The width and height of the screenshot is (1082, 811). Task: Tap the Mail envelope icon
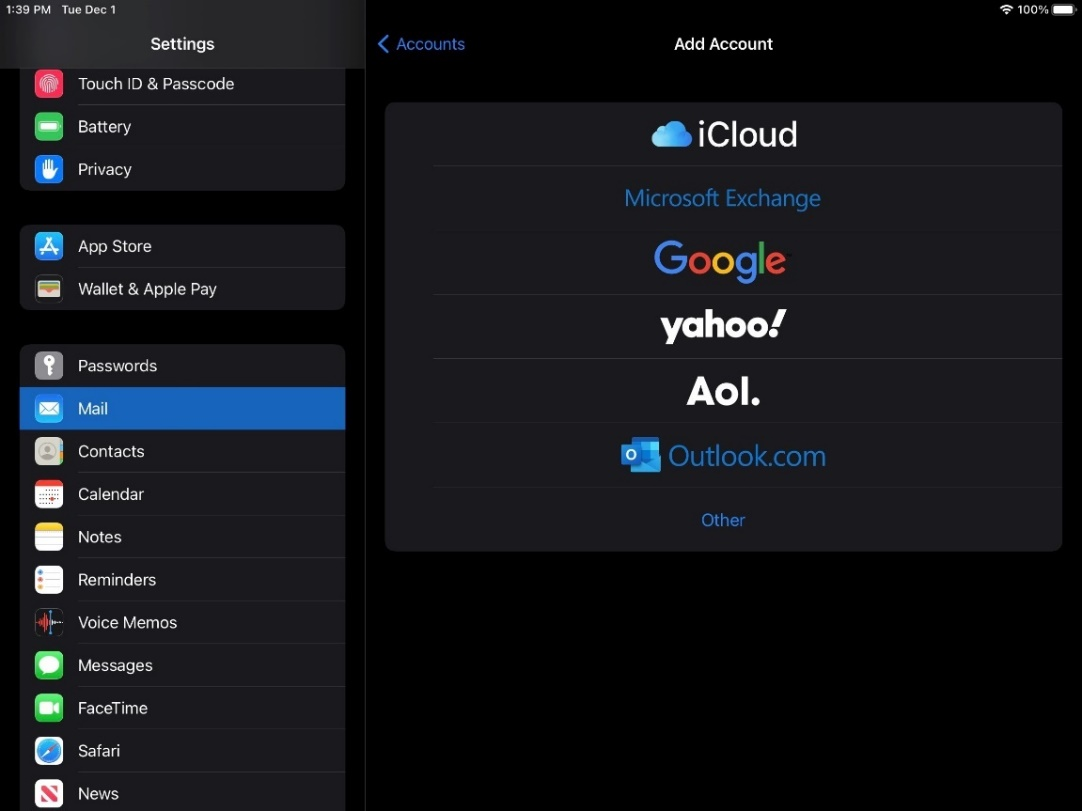click(x=49, y=409)
